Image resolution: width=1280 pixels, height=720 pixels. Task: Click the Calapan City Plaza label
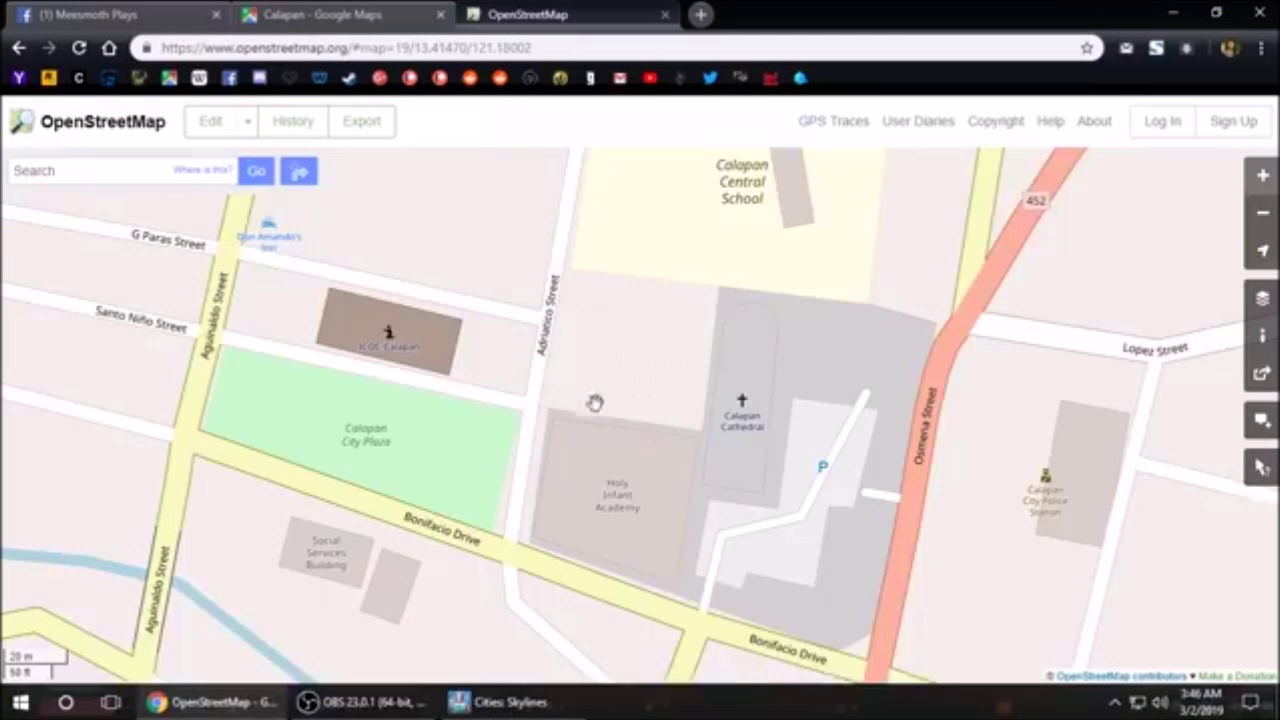[366, 435]
